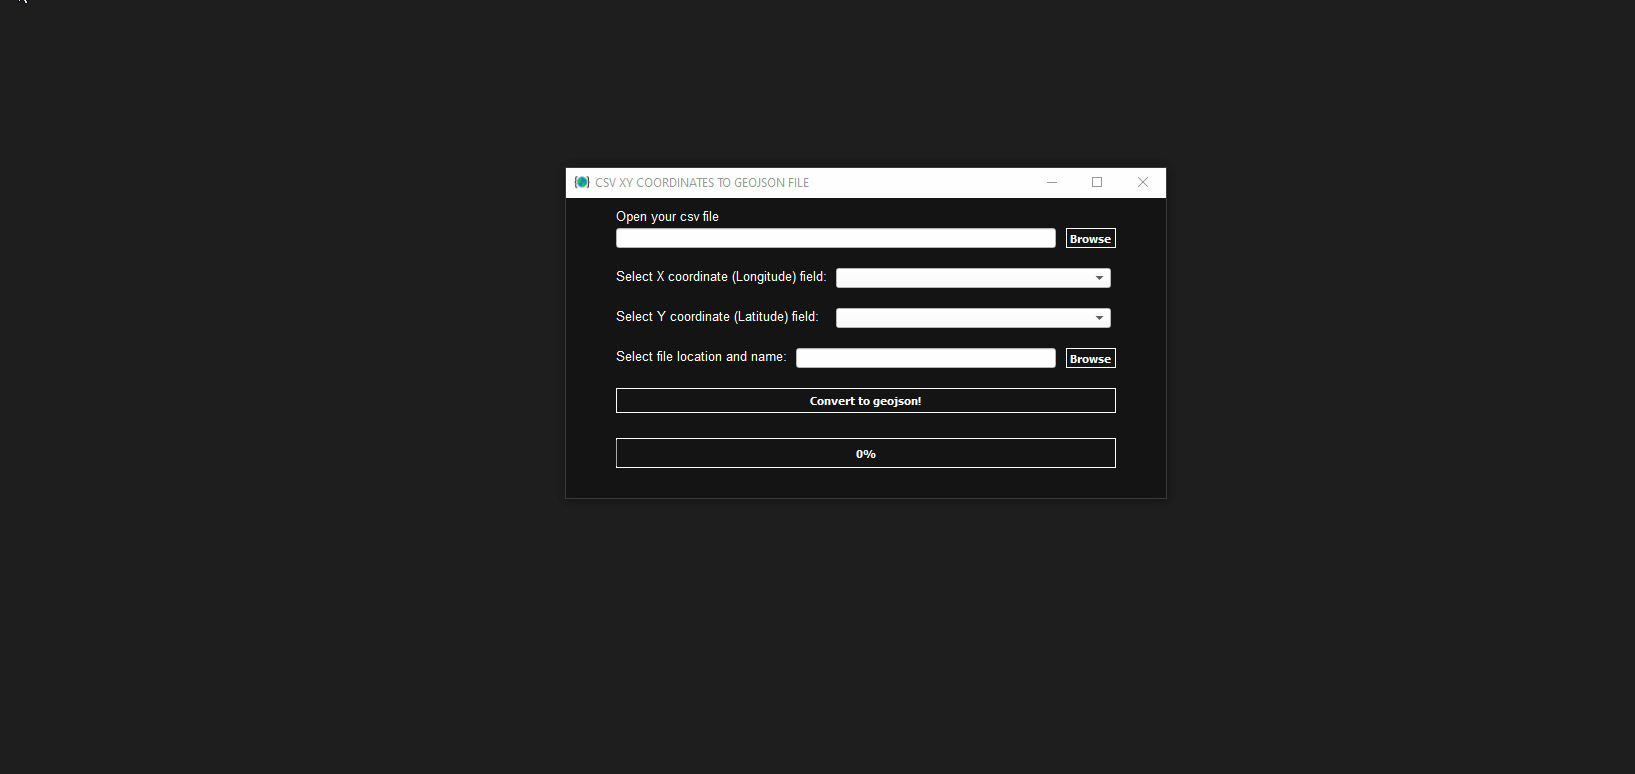Click the dropdown arrow for the Latitude field

1099,318
